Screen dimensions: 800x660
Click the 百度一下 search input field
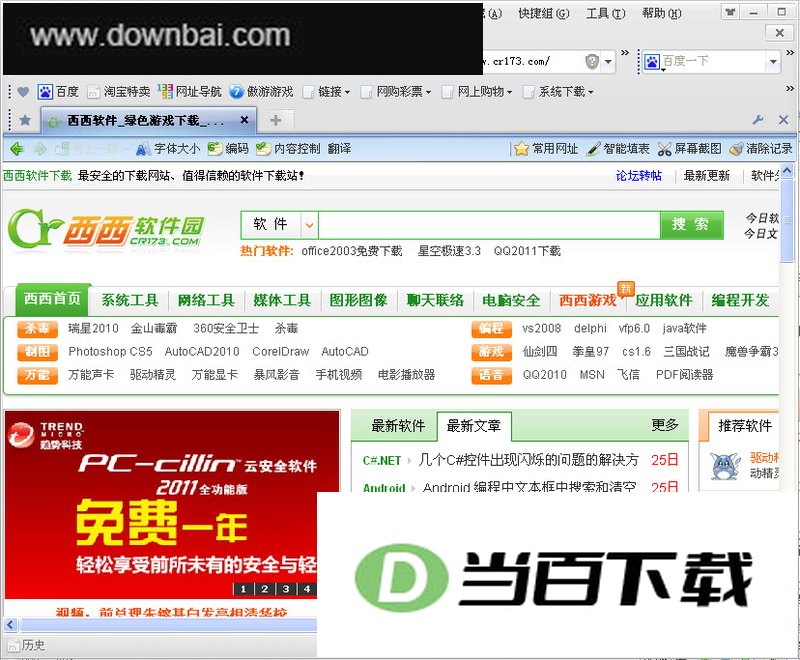coord(714,62)
